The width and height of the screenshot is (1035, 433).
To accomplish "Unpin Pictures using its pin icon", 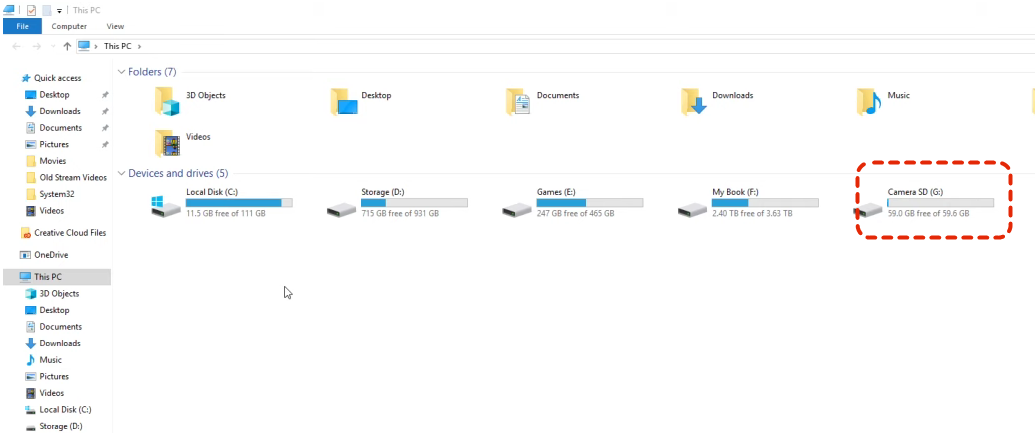I will click(x=105, y=145).
